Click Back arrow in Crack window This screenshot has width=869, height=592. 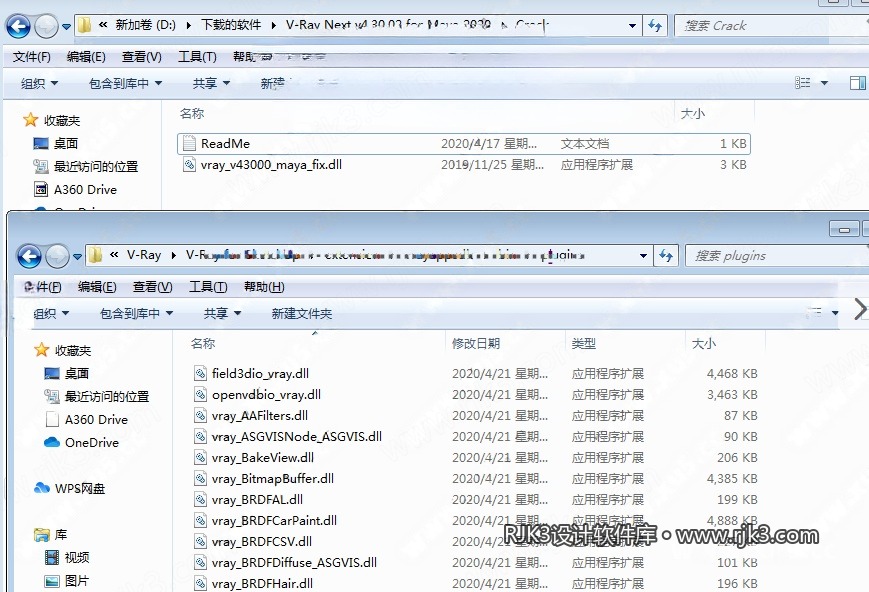tap(18, 26)
